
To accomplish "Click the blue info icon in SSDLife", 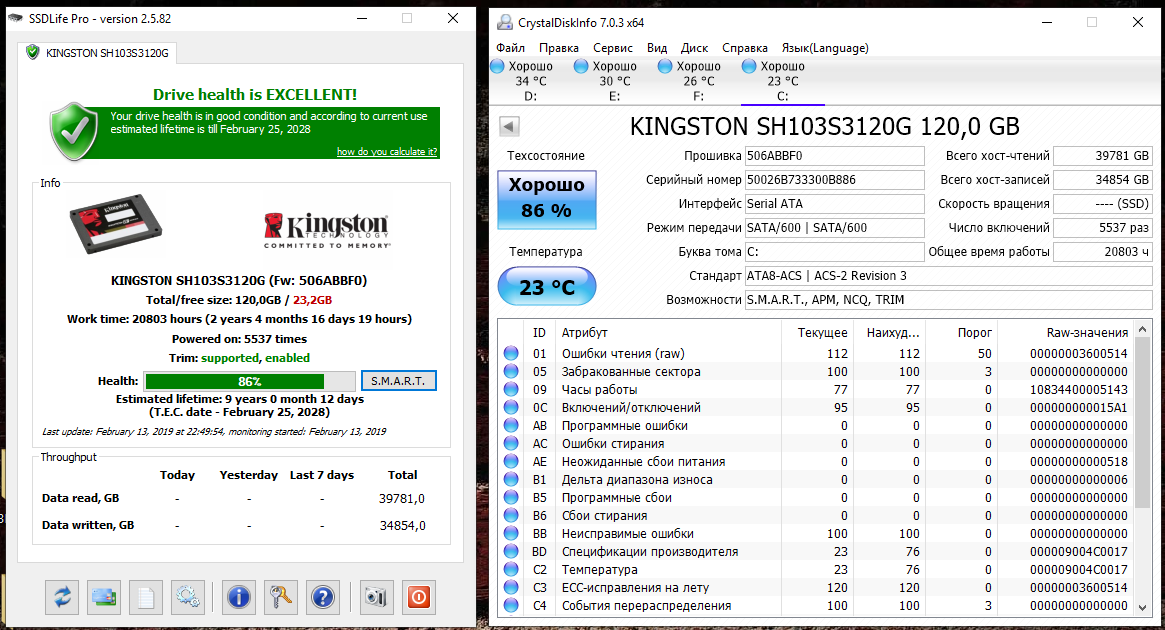I will coord(238,597).
